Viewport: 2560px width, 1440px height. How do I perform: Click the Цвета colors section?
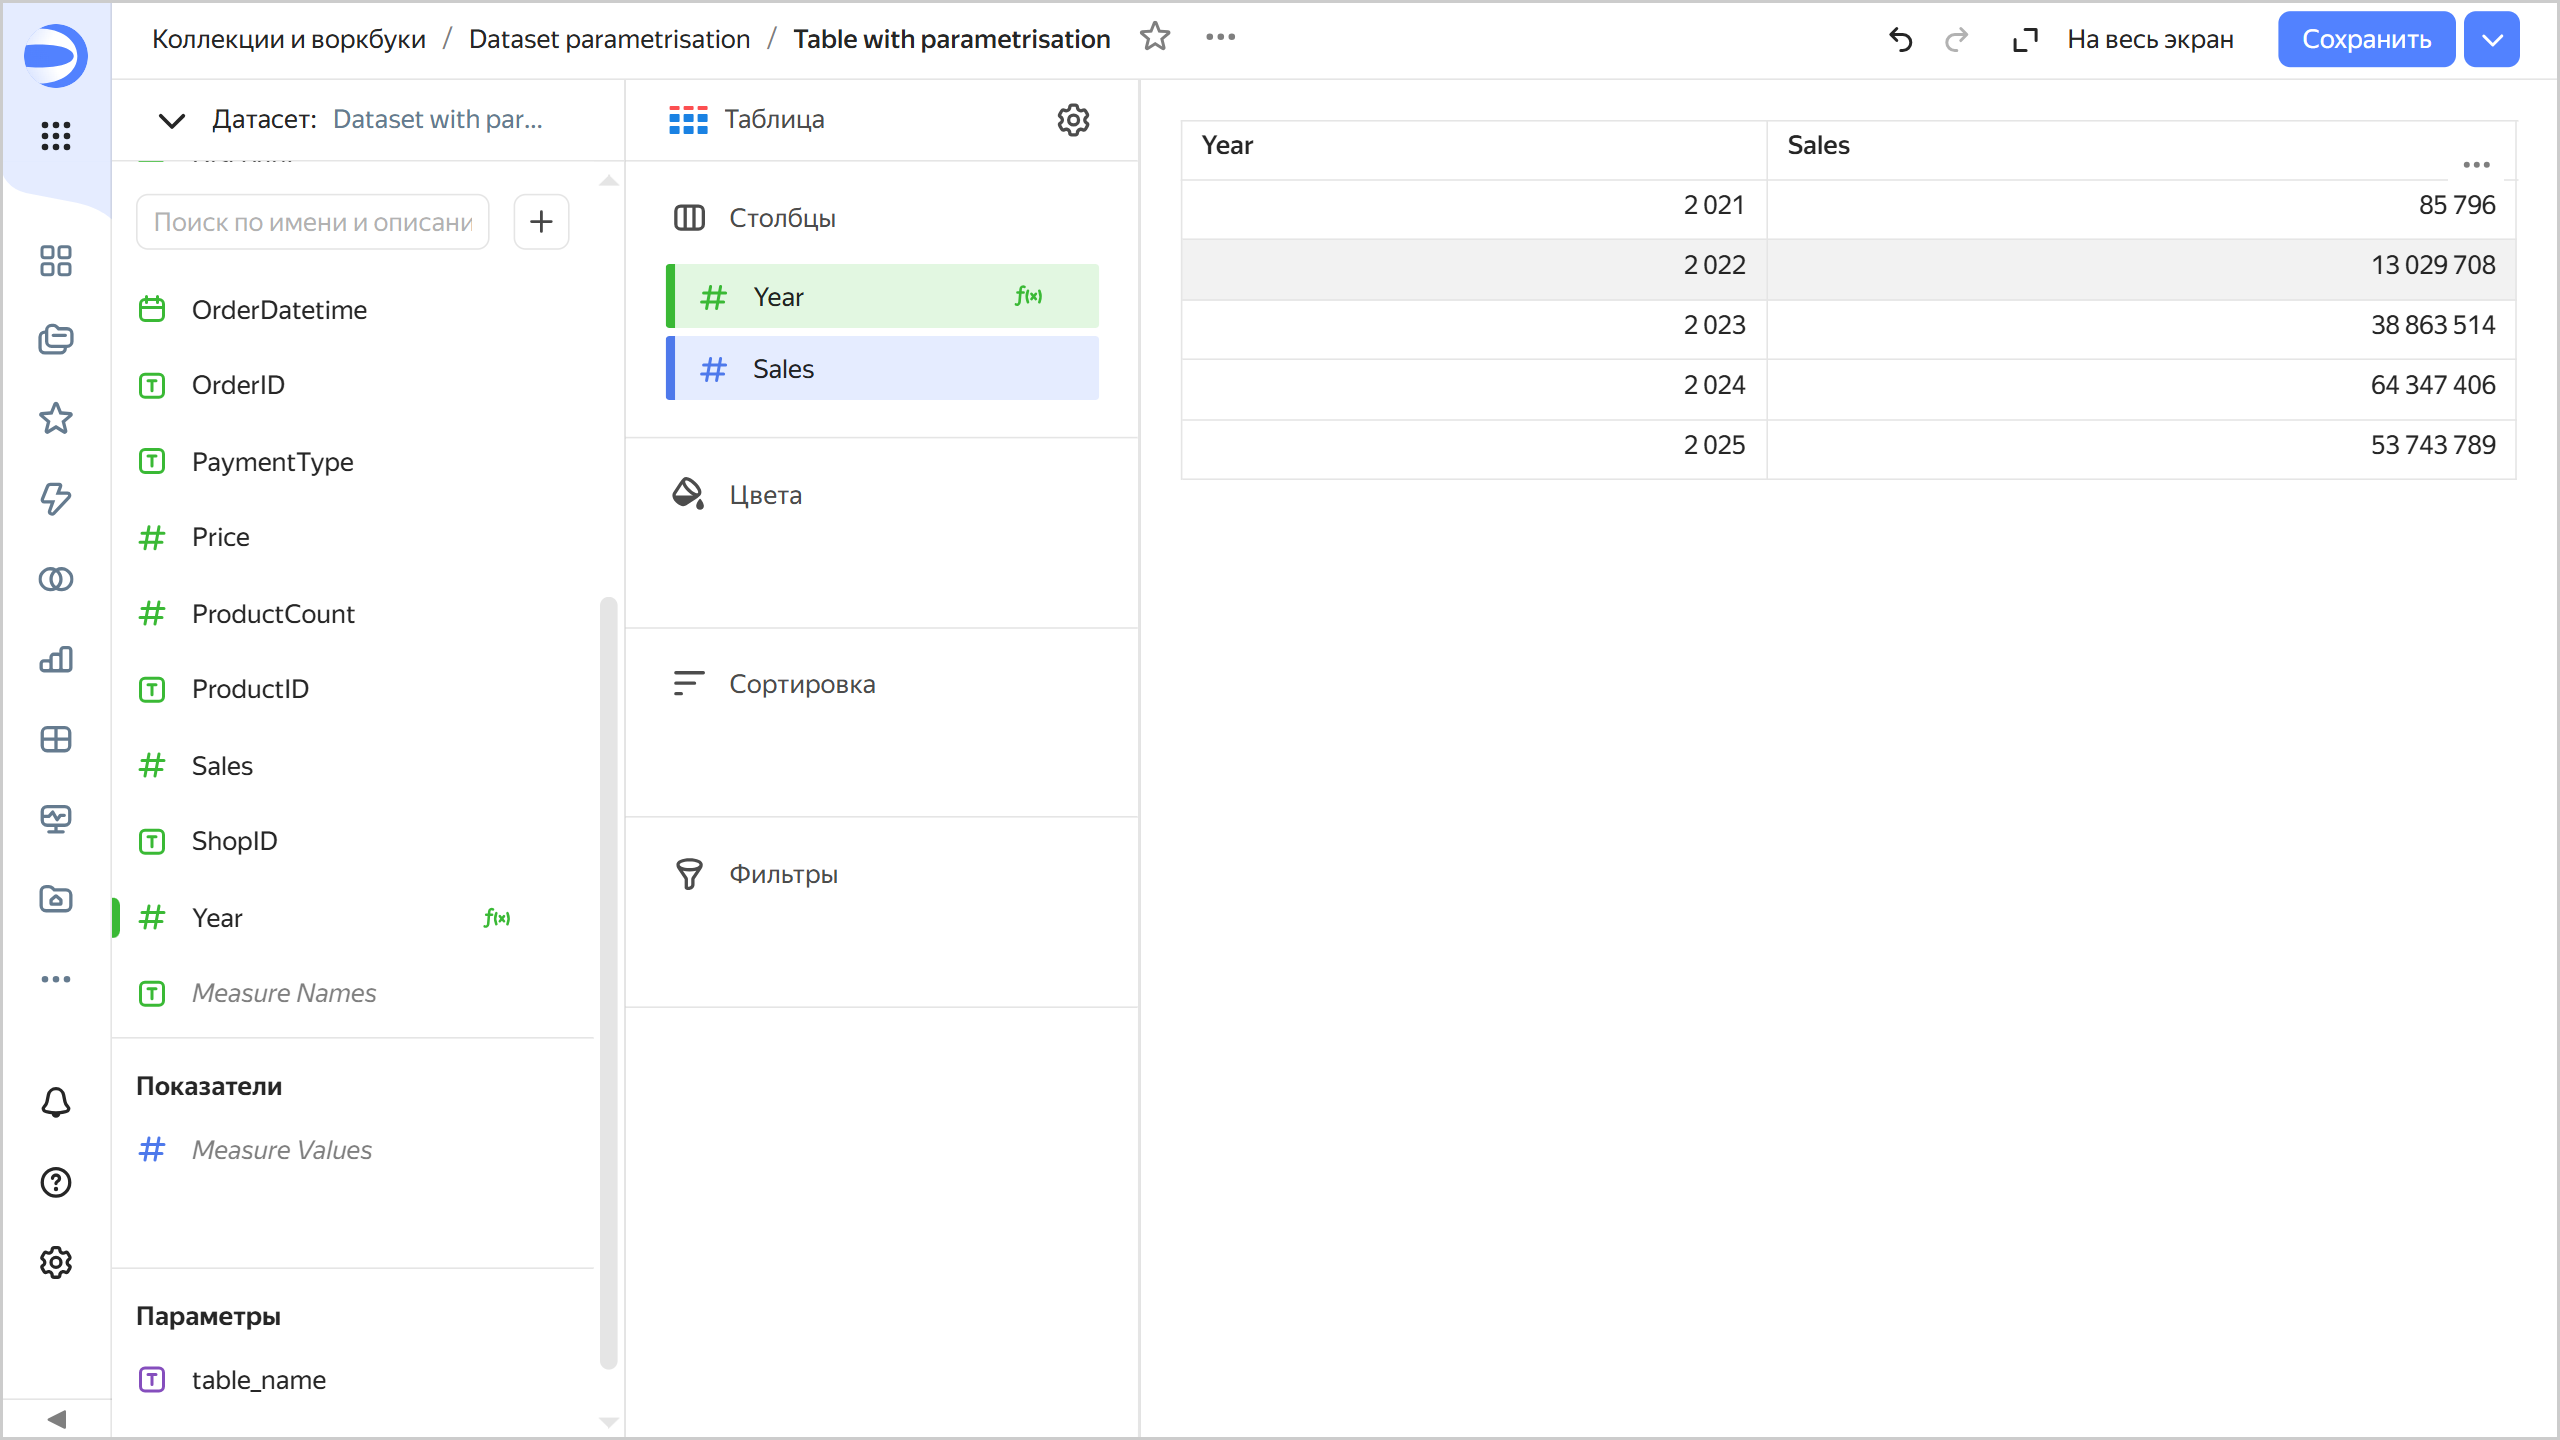click(x=765, y=495)
